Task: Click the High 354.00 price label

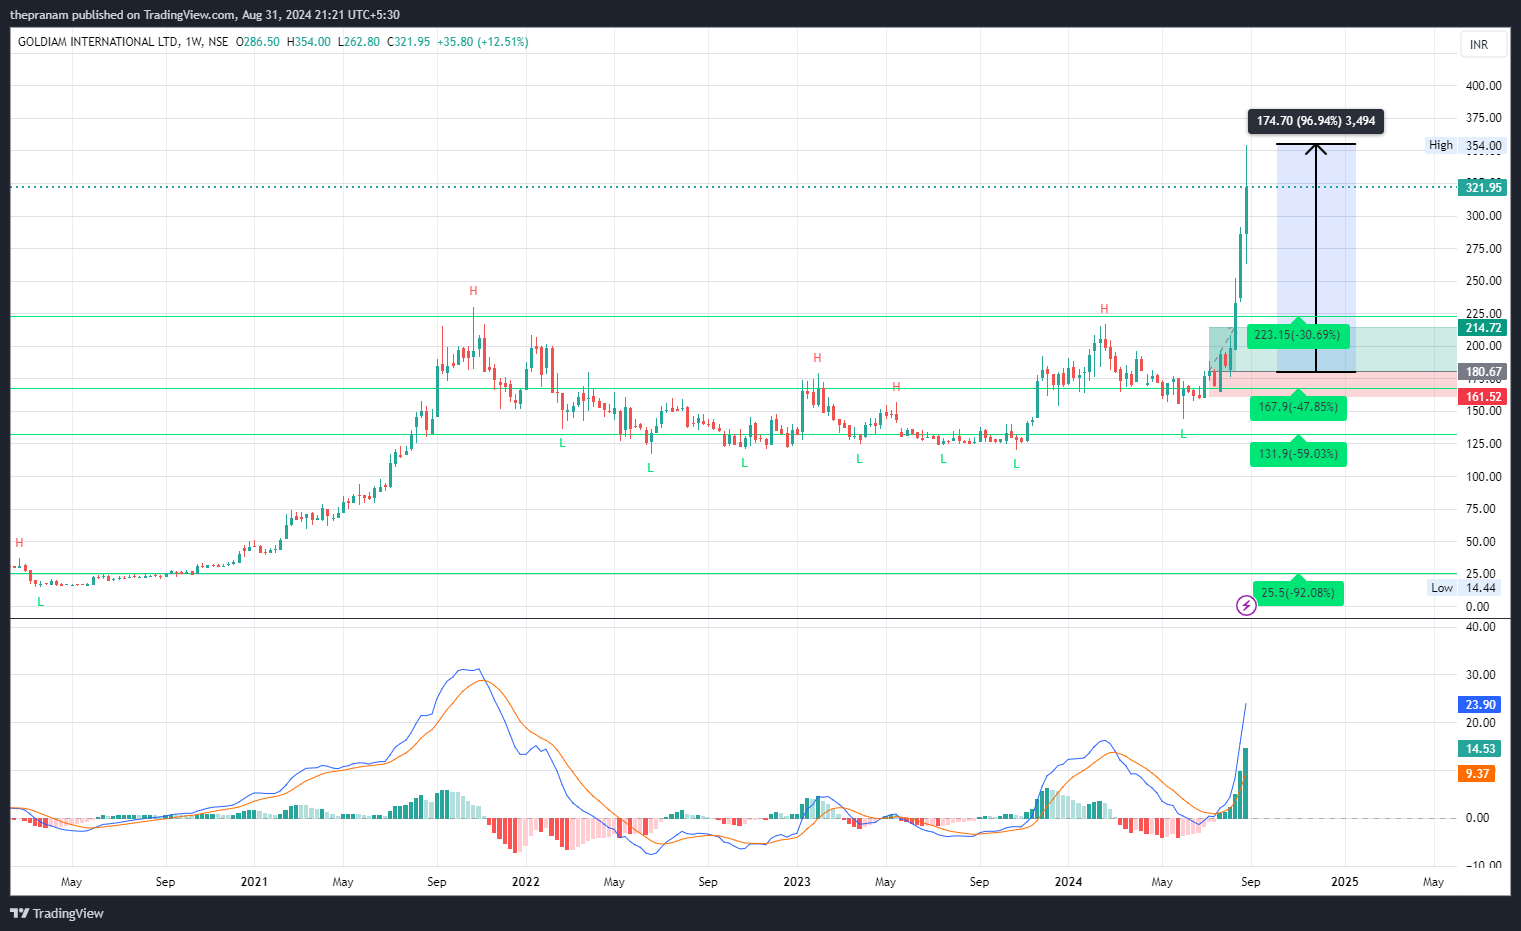Action: tap(1465, 145)
